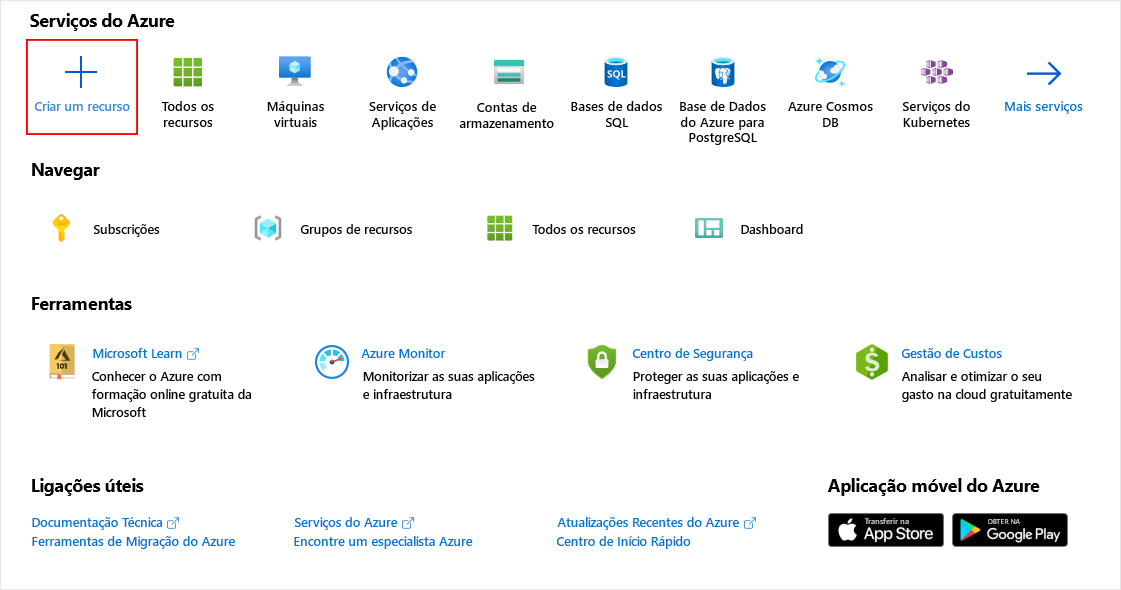Image resolution: width=1121 pixels, height=590 pixels.
Task: Open the Documentação Técnica link
Action: point(97,523)
